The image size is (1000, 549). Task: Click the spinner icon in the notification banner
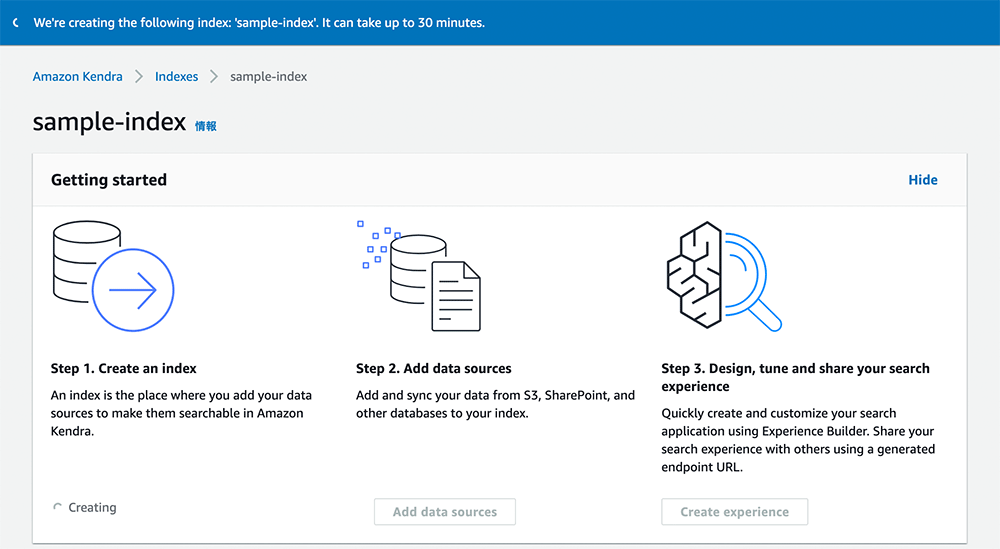tap(16, 23)
